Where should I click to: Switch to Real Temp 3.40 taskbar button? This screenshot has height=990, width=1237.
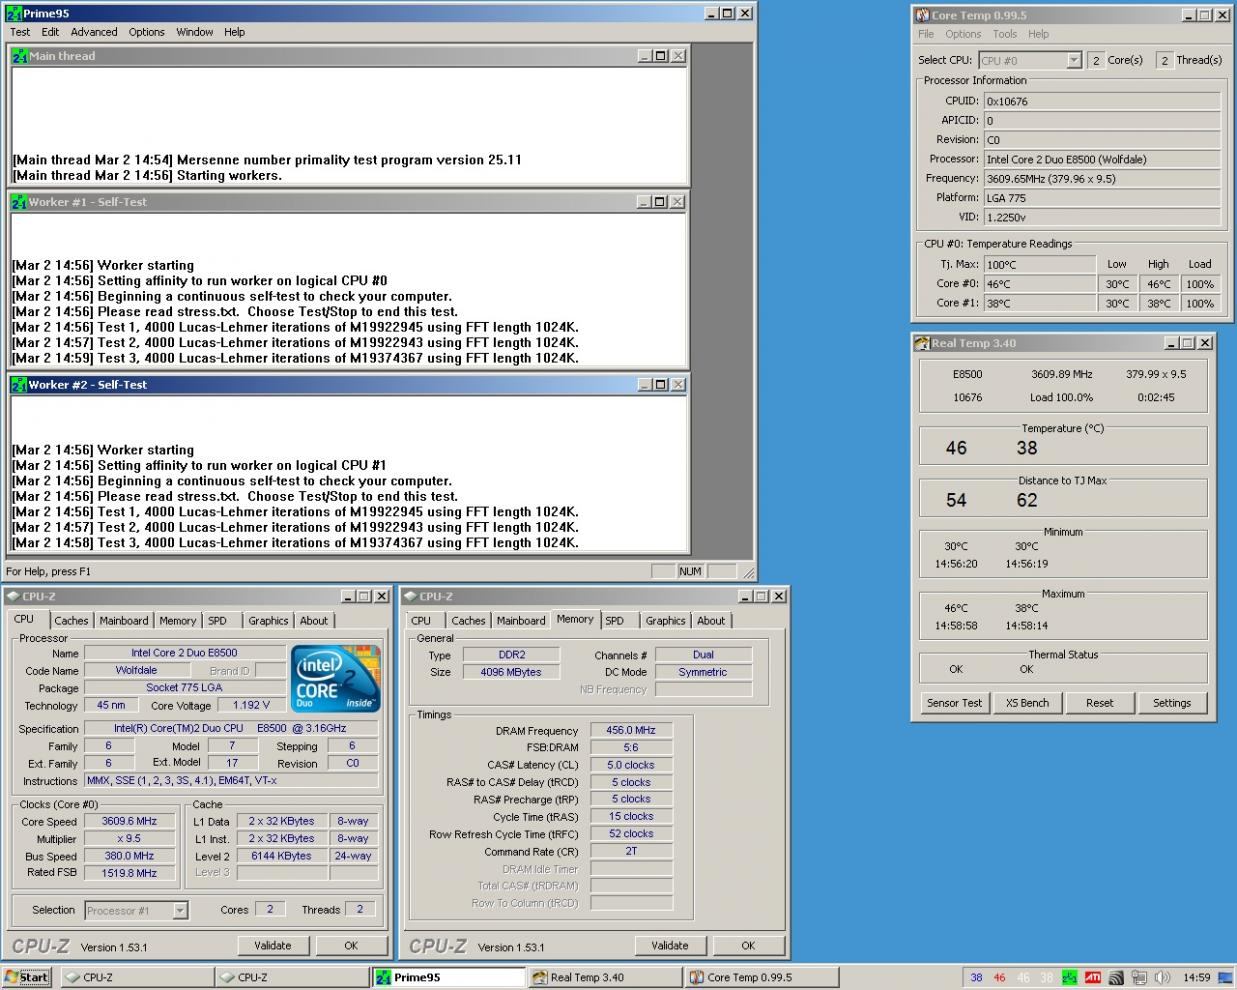[x=604, y=977]
